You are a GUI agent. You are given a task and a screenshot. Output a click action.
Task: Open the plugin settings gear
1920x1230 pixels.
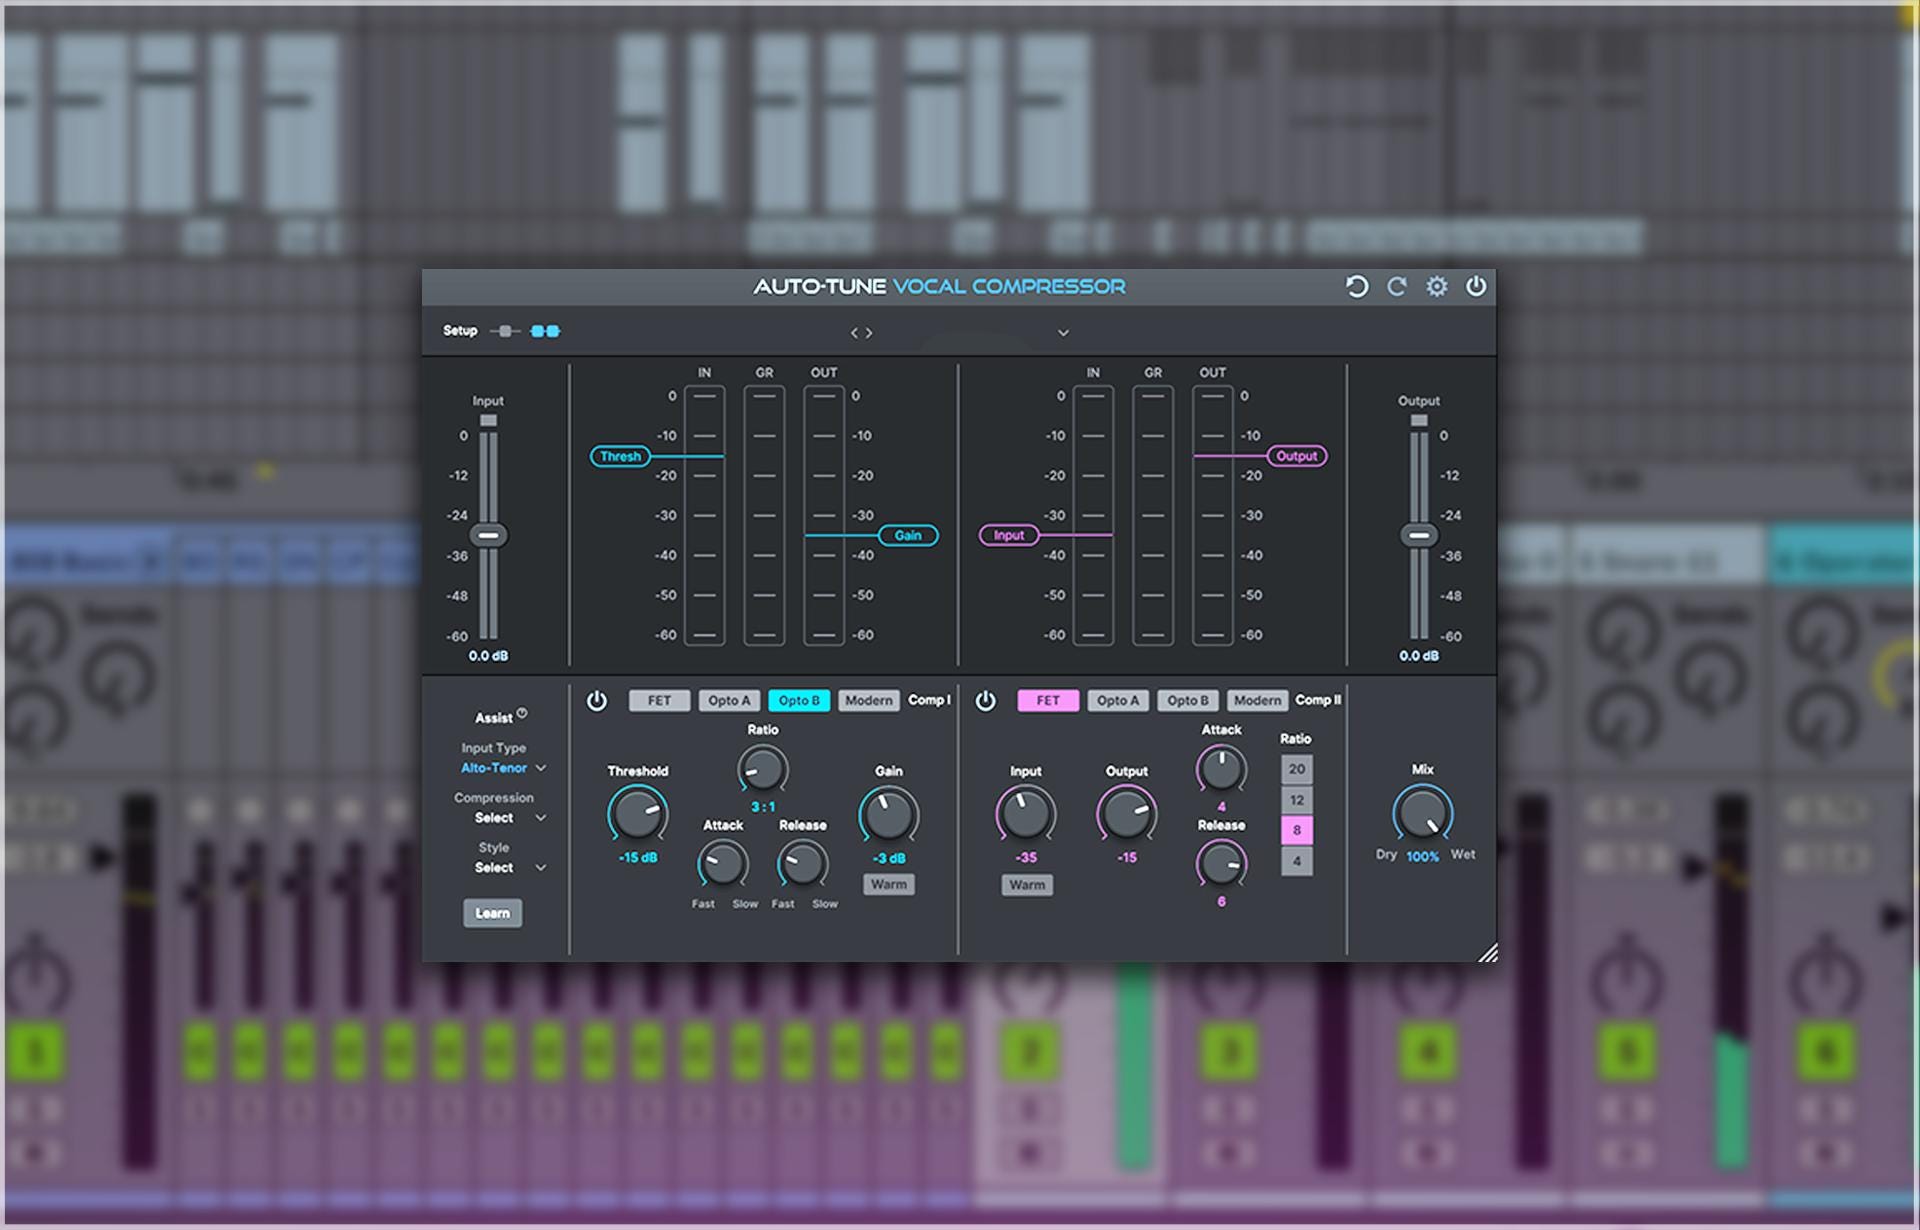click(x=1437, y=287)
